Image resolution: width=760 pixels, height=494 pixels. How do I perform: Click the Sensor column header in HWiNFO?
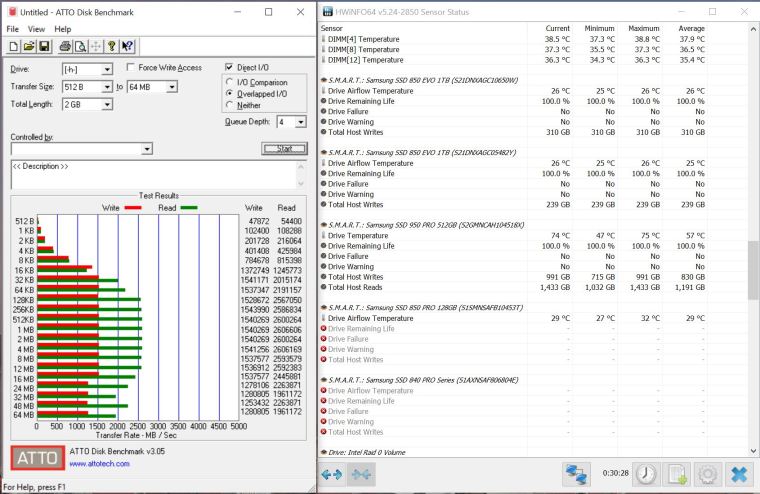(x=332, y=29)
